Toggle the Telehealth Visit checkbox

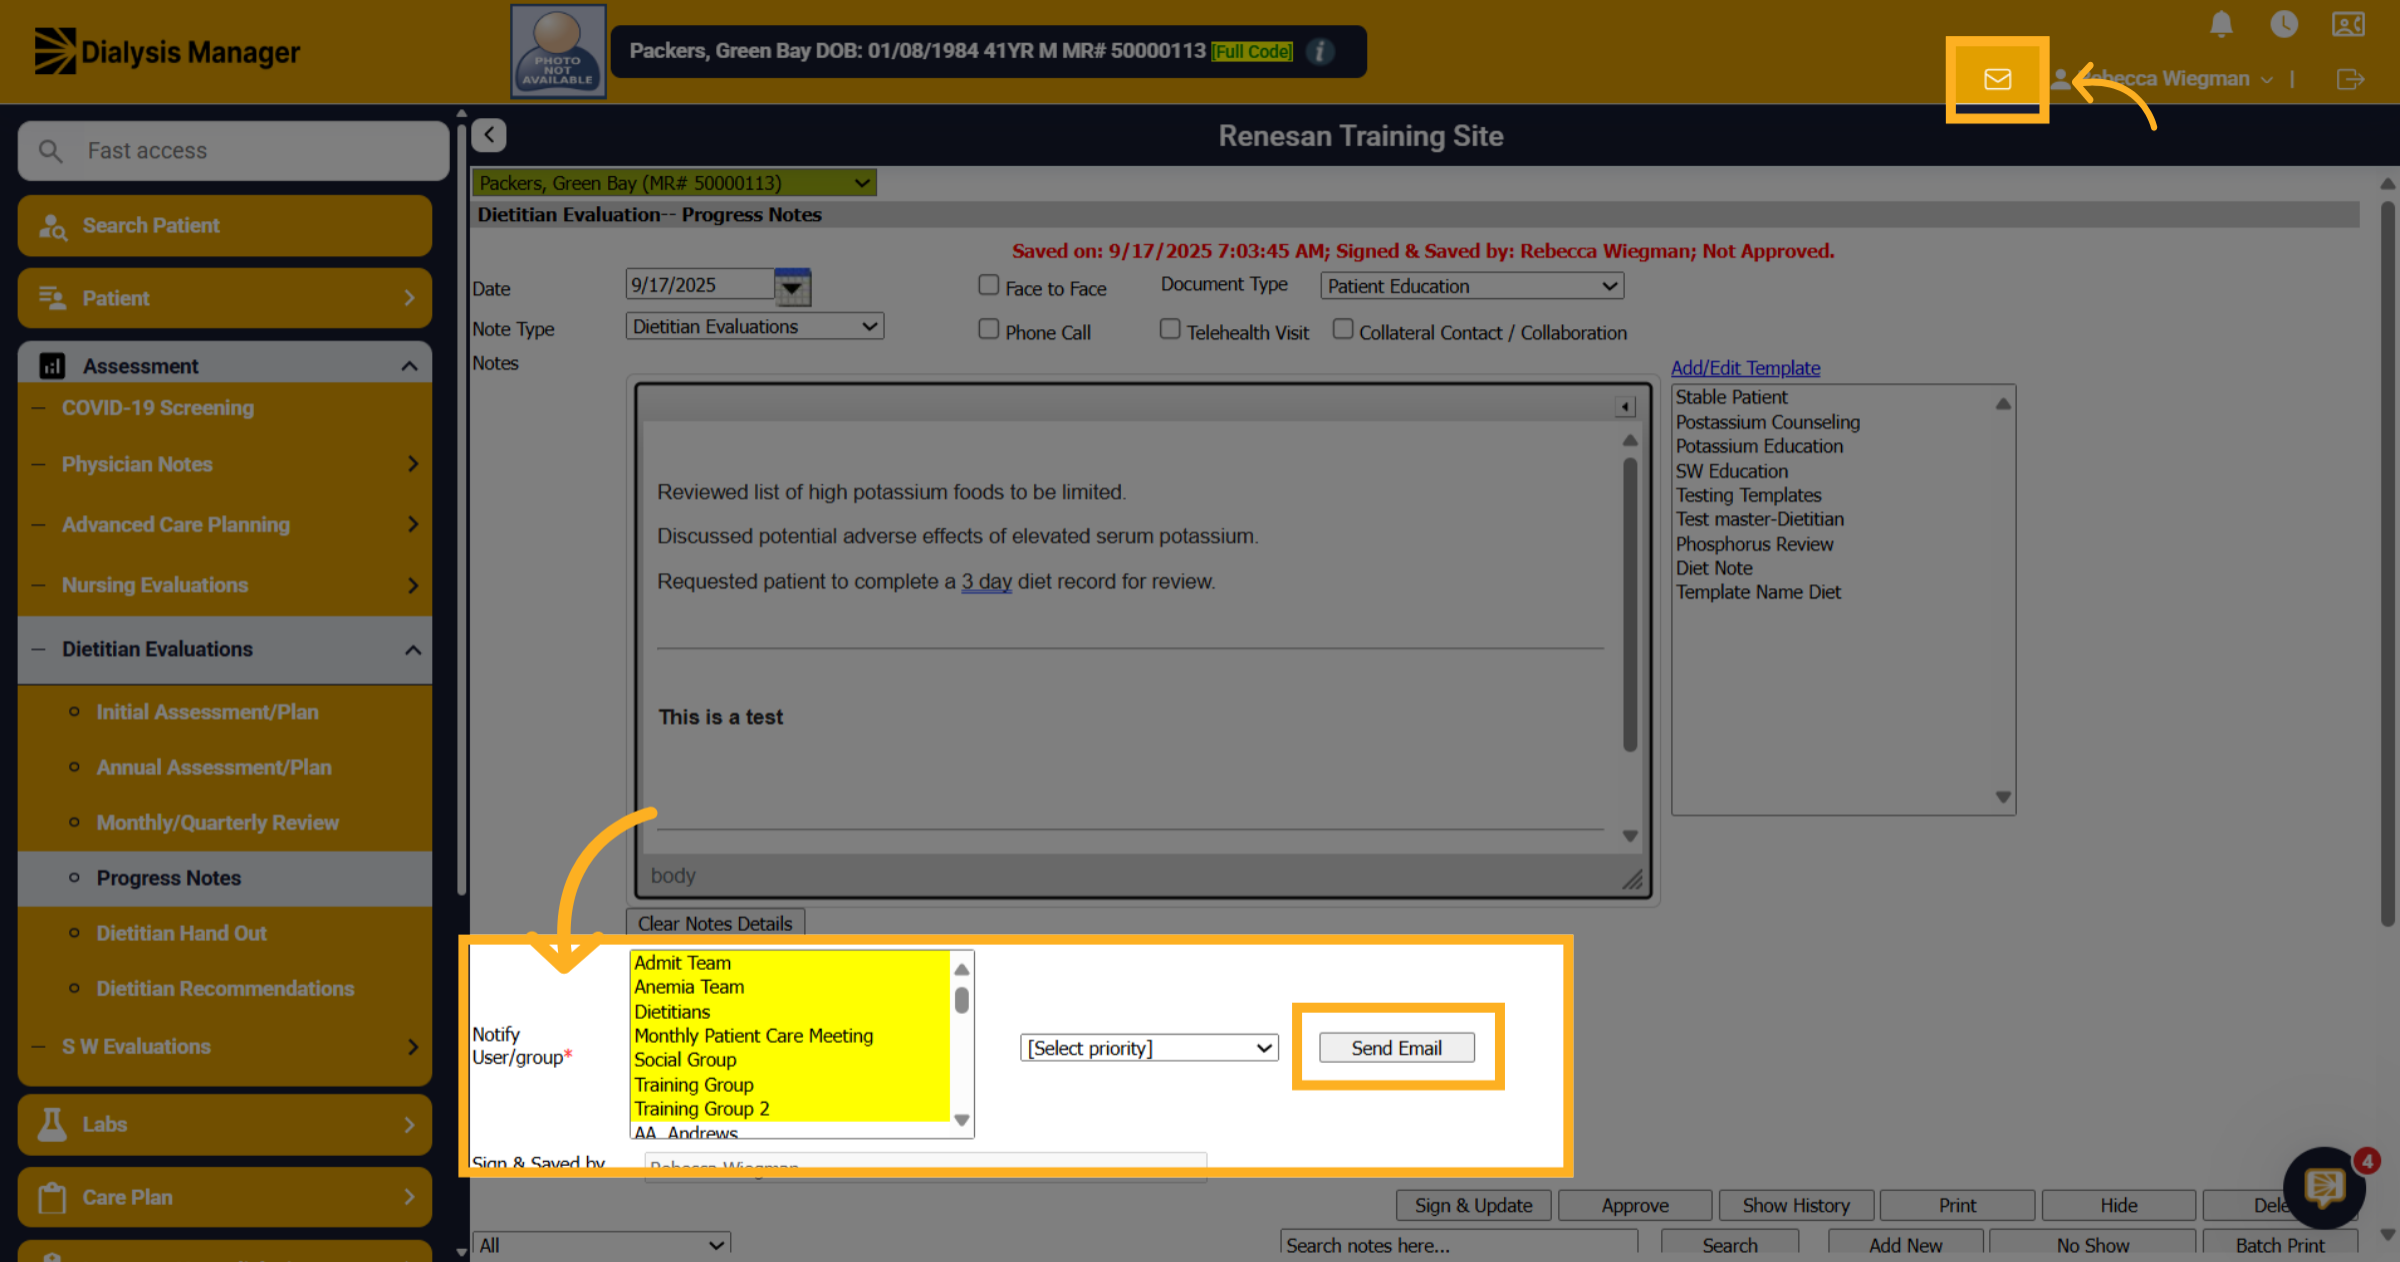pyautogui.click(x=1169, y=329)
